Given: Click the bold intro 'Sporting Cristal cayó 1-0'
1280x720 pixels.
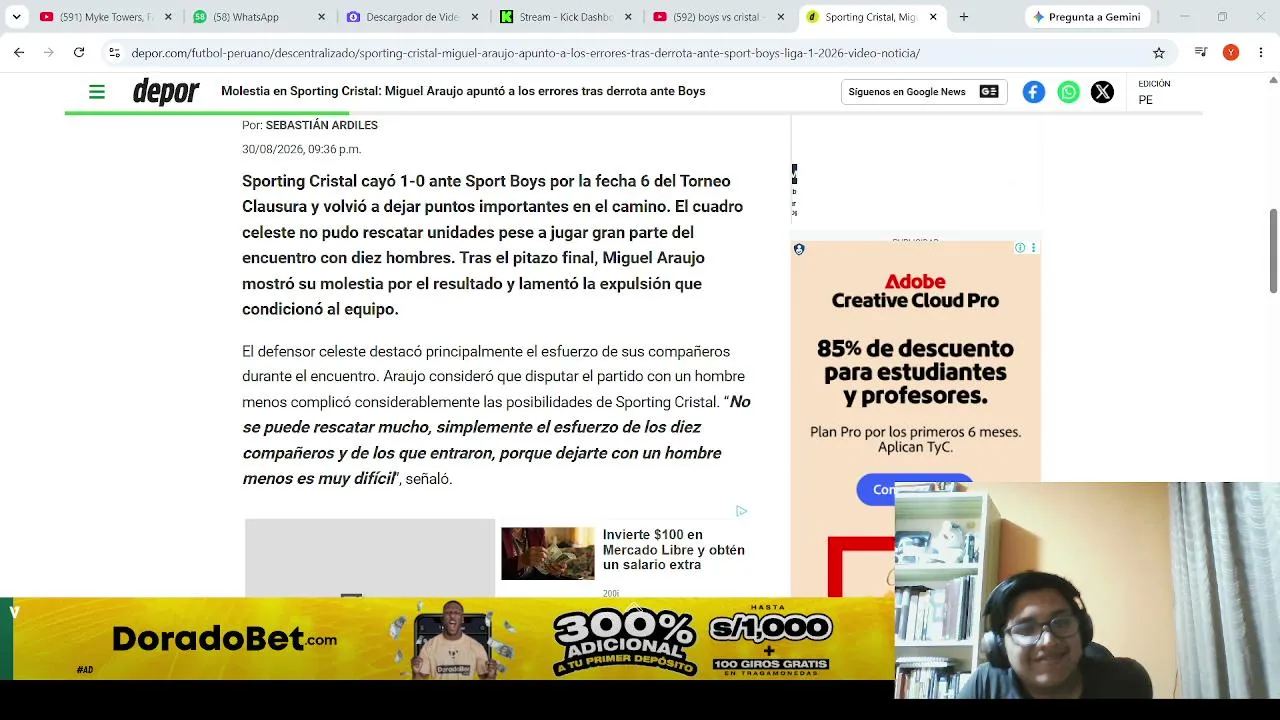Looking at the screenshot, I should point(493,245).
